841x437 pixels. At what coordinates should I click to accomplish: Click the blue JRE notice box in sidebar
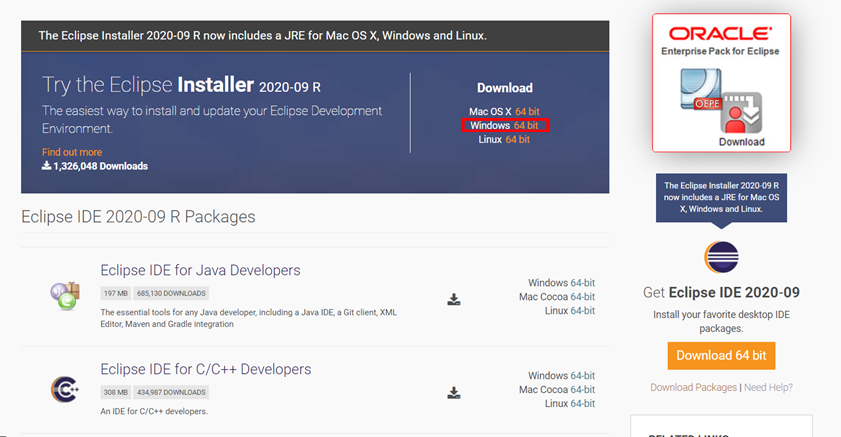tap(721, 197)
